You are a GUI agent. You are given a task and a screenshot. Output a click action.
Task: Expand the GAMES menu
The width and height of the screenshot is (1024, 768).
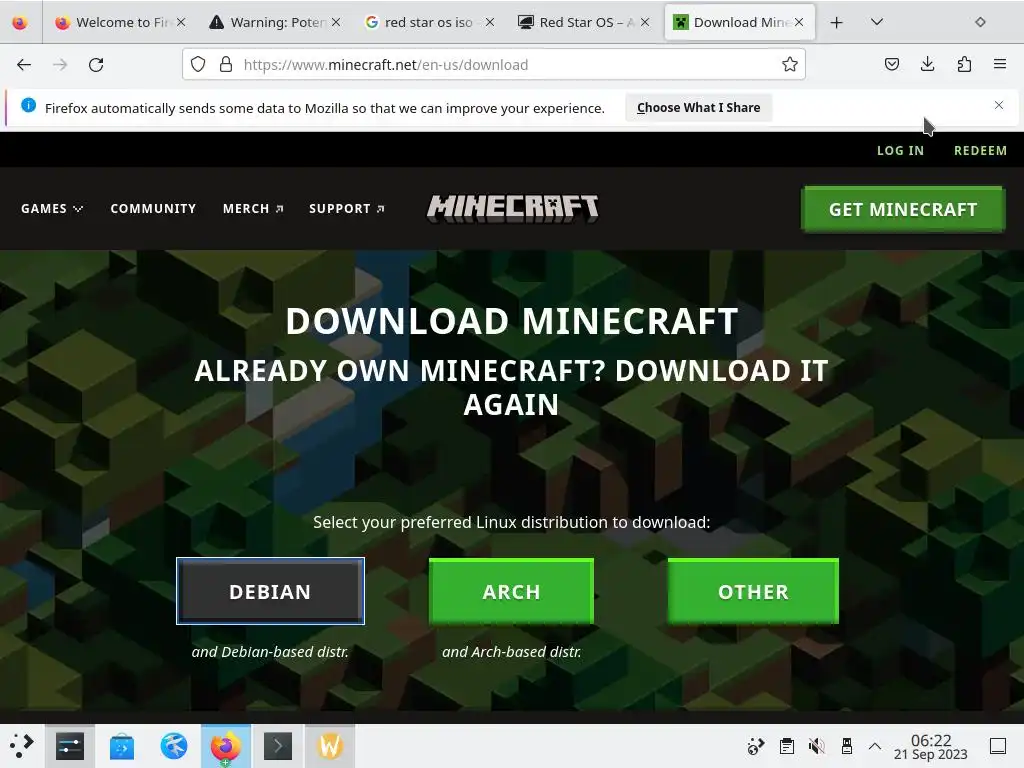(52, 209)
